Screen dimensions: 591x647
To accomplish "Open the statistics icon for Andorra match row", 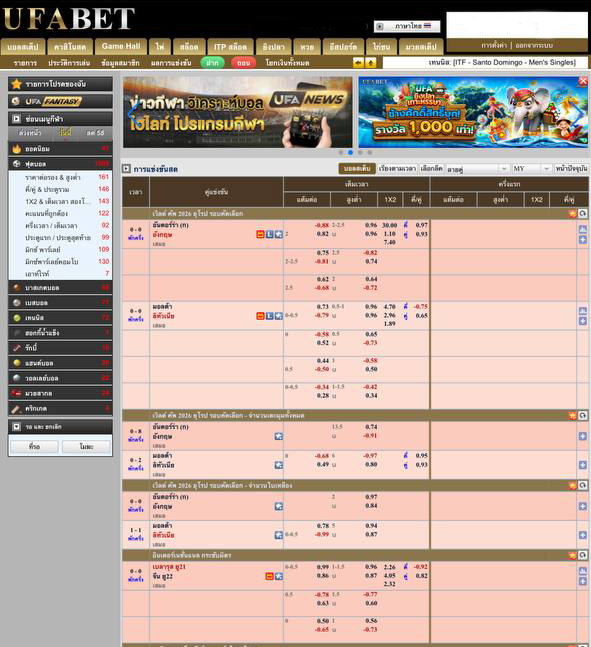I will pos(582,229).
